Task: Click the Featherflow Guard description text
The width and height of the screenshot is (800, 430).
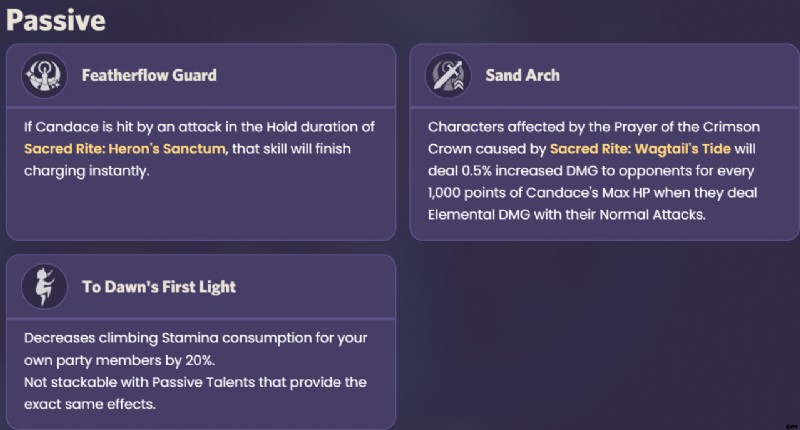Action: 199,149
